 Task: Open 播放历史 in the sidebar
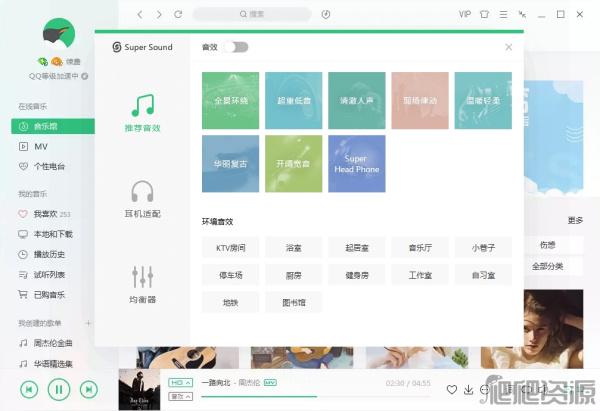pyautogui.click(x=42, y=254)
